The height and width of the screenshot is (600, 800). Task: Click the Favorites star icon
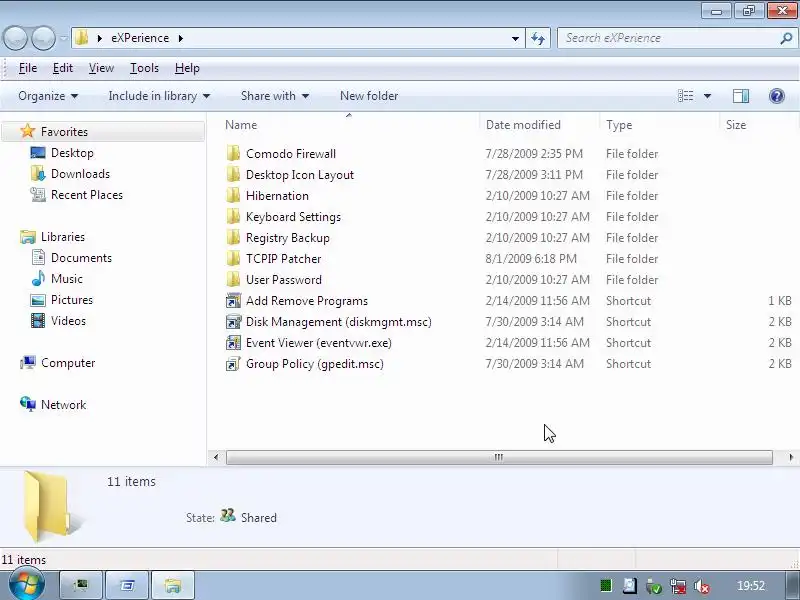click(x=28, y=131)
